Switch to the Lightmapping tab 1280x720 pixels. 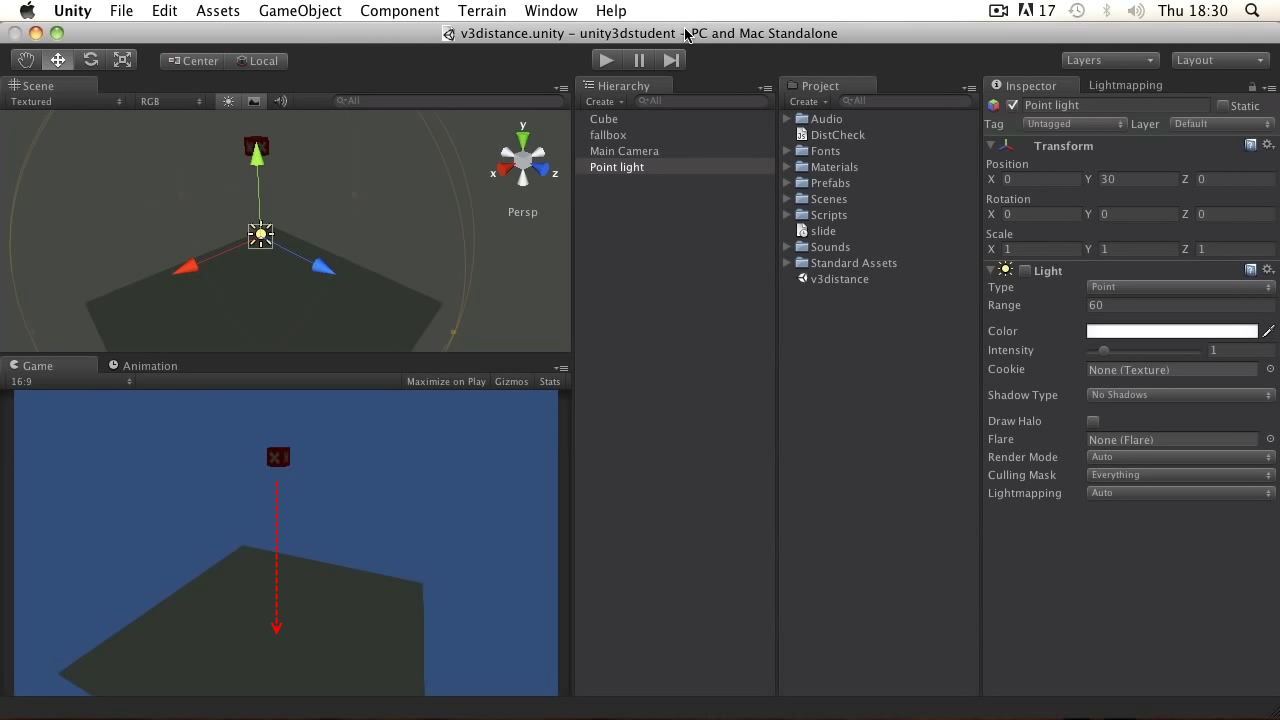pos(1125,86)
